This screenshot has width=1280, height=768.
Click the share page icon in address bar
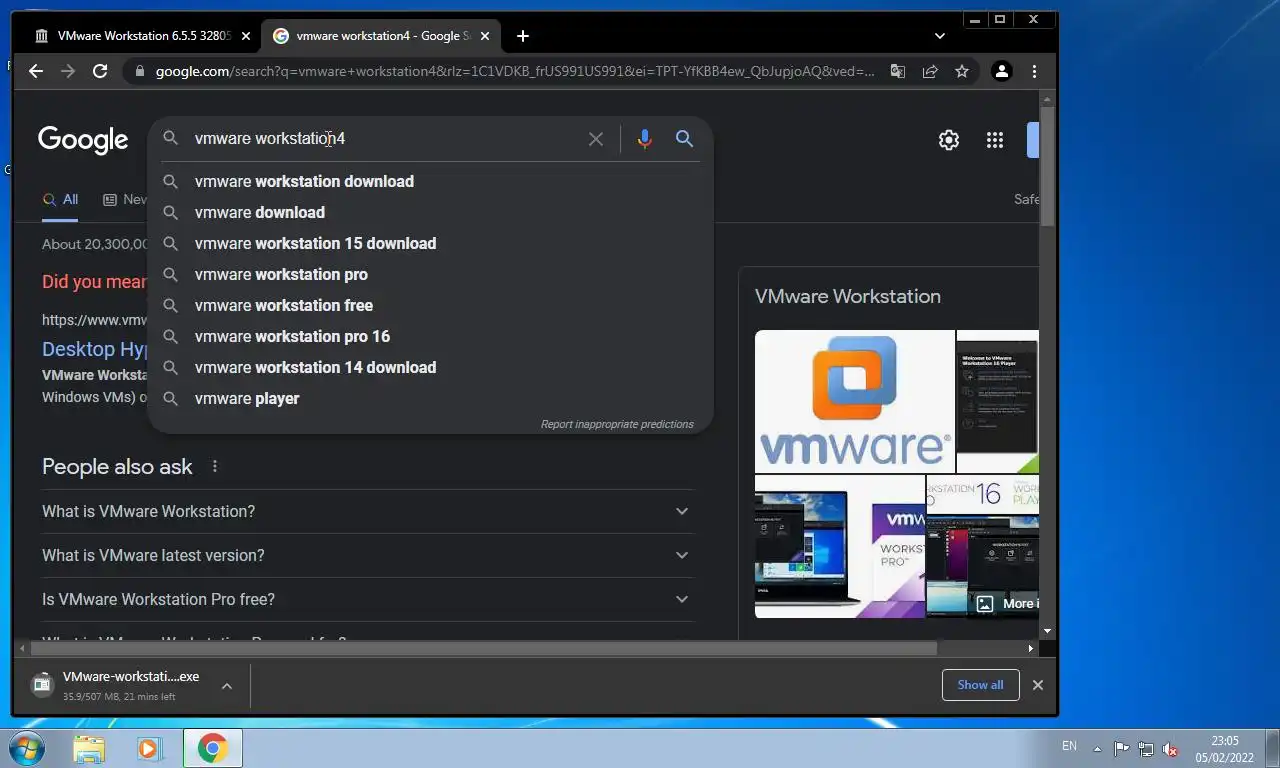[x=930, y=71]
